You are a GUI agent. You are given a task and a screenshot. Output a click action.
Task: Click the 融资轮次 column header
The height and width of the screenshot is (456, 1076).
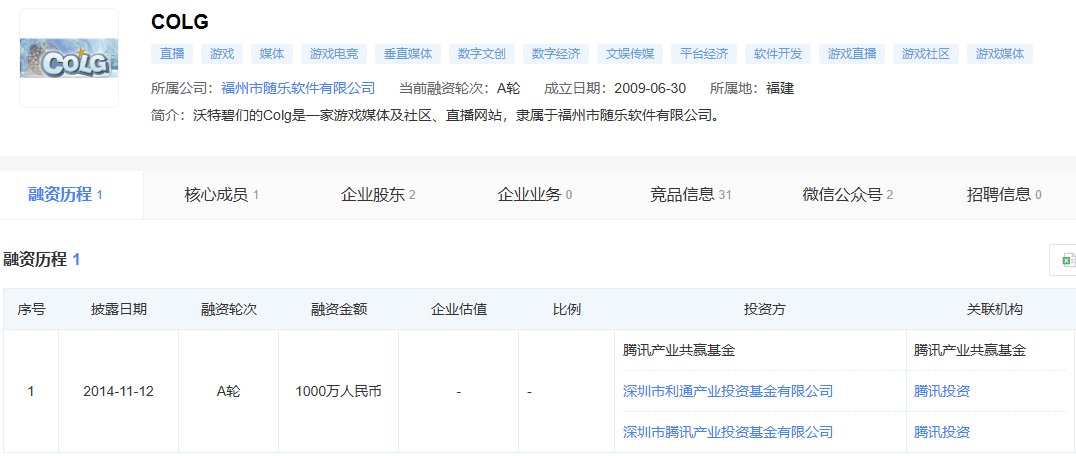[x=229, y=309]
